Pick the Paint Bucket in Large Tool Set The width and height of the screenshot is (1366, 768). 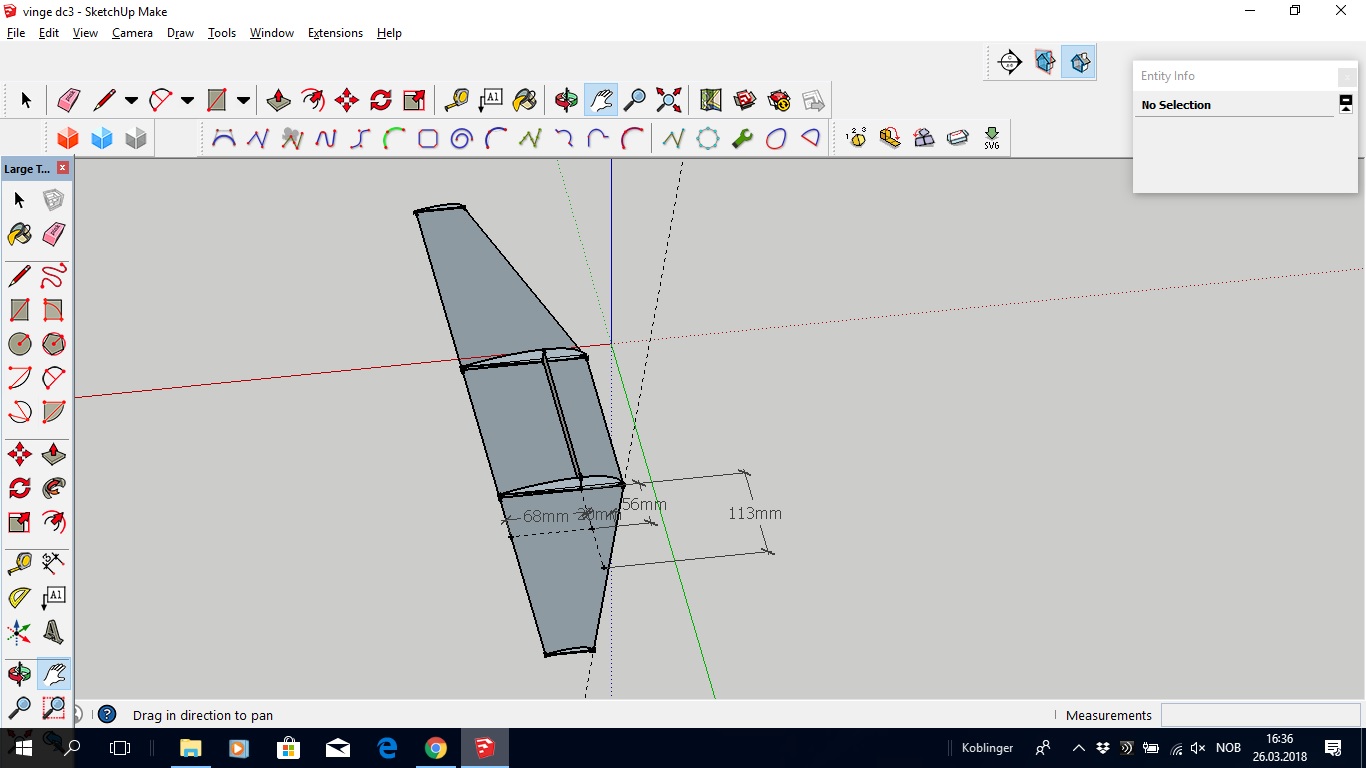(x=19, y=234)
